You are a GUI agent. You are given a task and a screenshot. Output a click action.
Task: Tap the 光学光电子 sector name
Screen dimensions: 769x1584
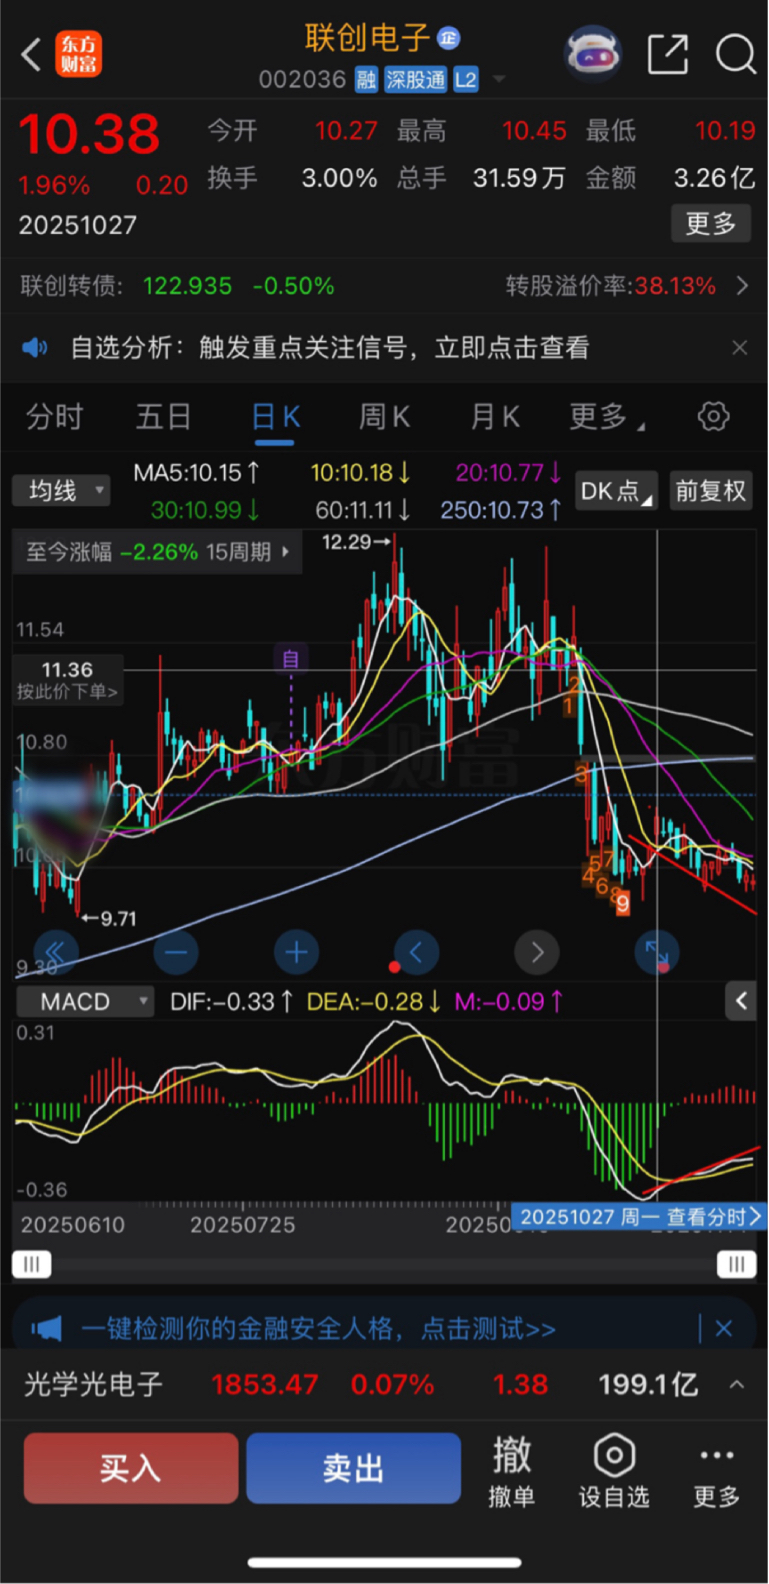(x=93, y=1385)
